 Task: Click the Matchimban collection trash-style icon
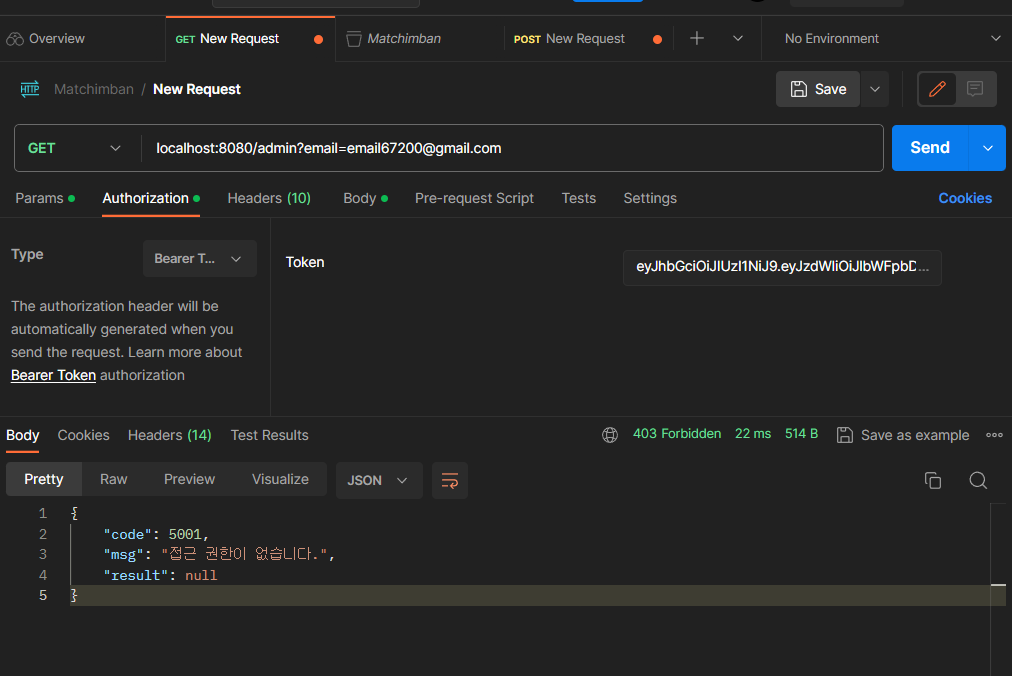[x=354, y=39]
